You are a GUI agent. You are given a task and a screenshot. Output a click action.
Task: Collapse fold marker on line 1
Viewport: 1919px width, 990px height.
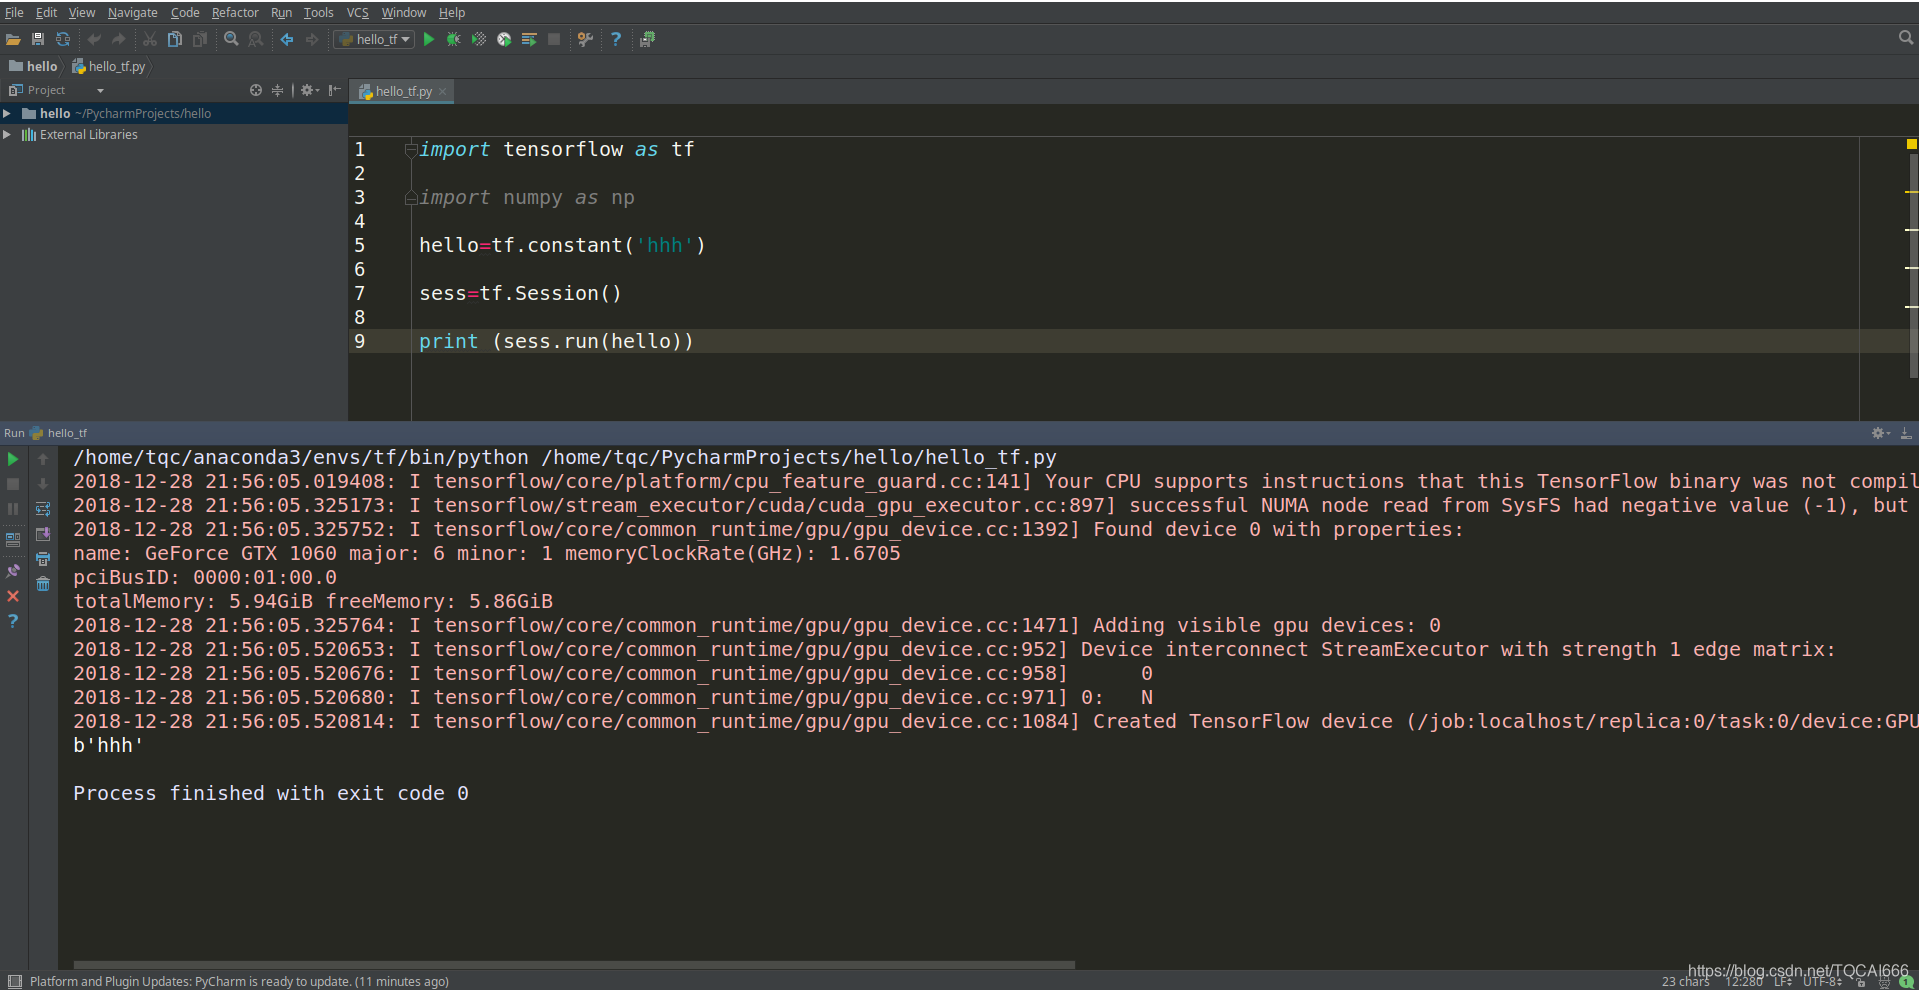click(x=410, y=150)
